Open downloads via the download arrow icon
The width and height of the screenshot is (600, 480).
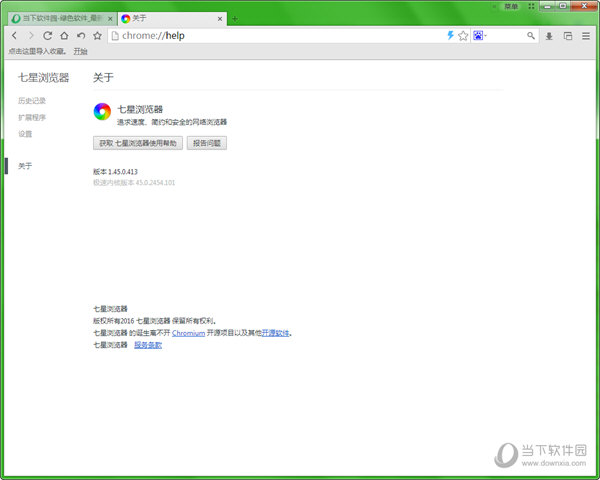tap(549, 36)
